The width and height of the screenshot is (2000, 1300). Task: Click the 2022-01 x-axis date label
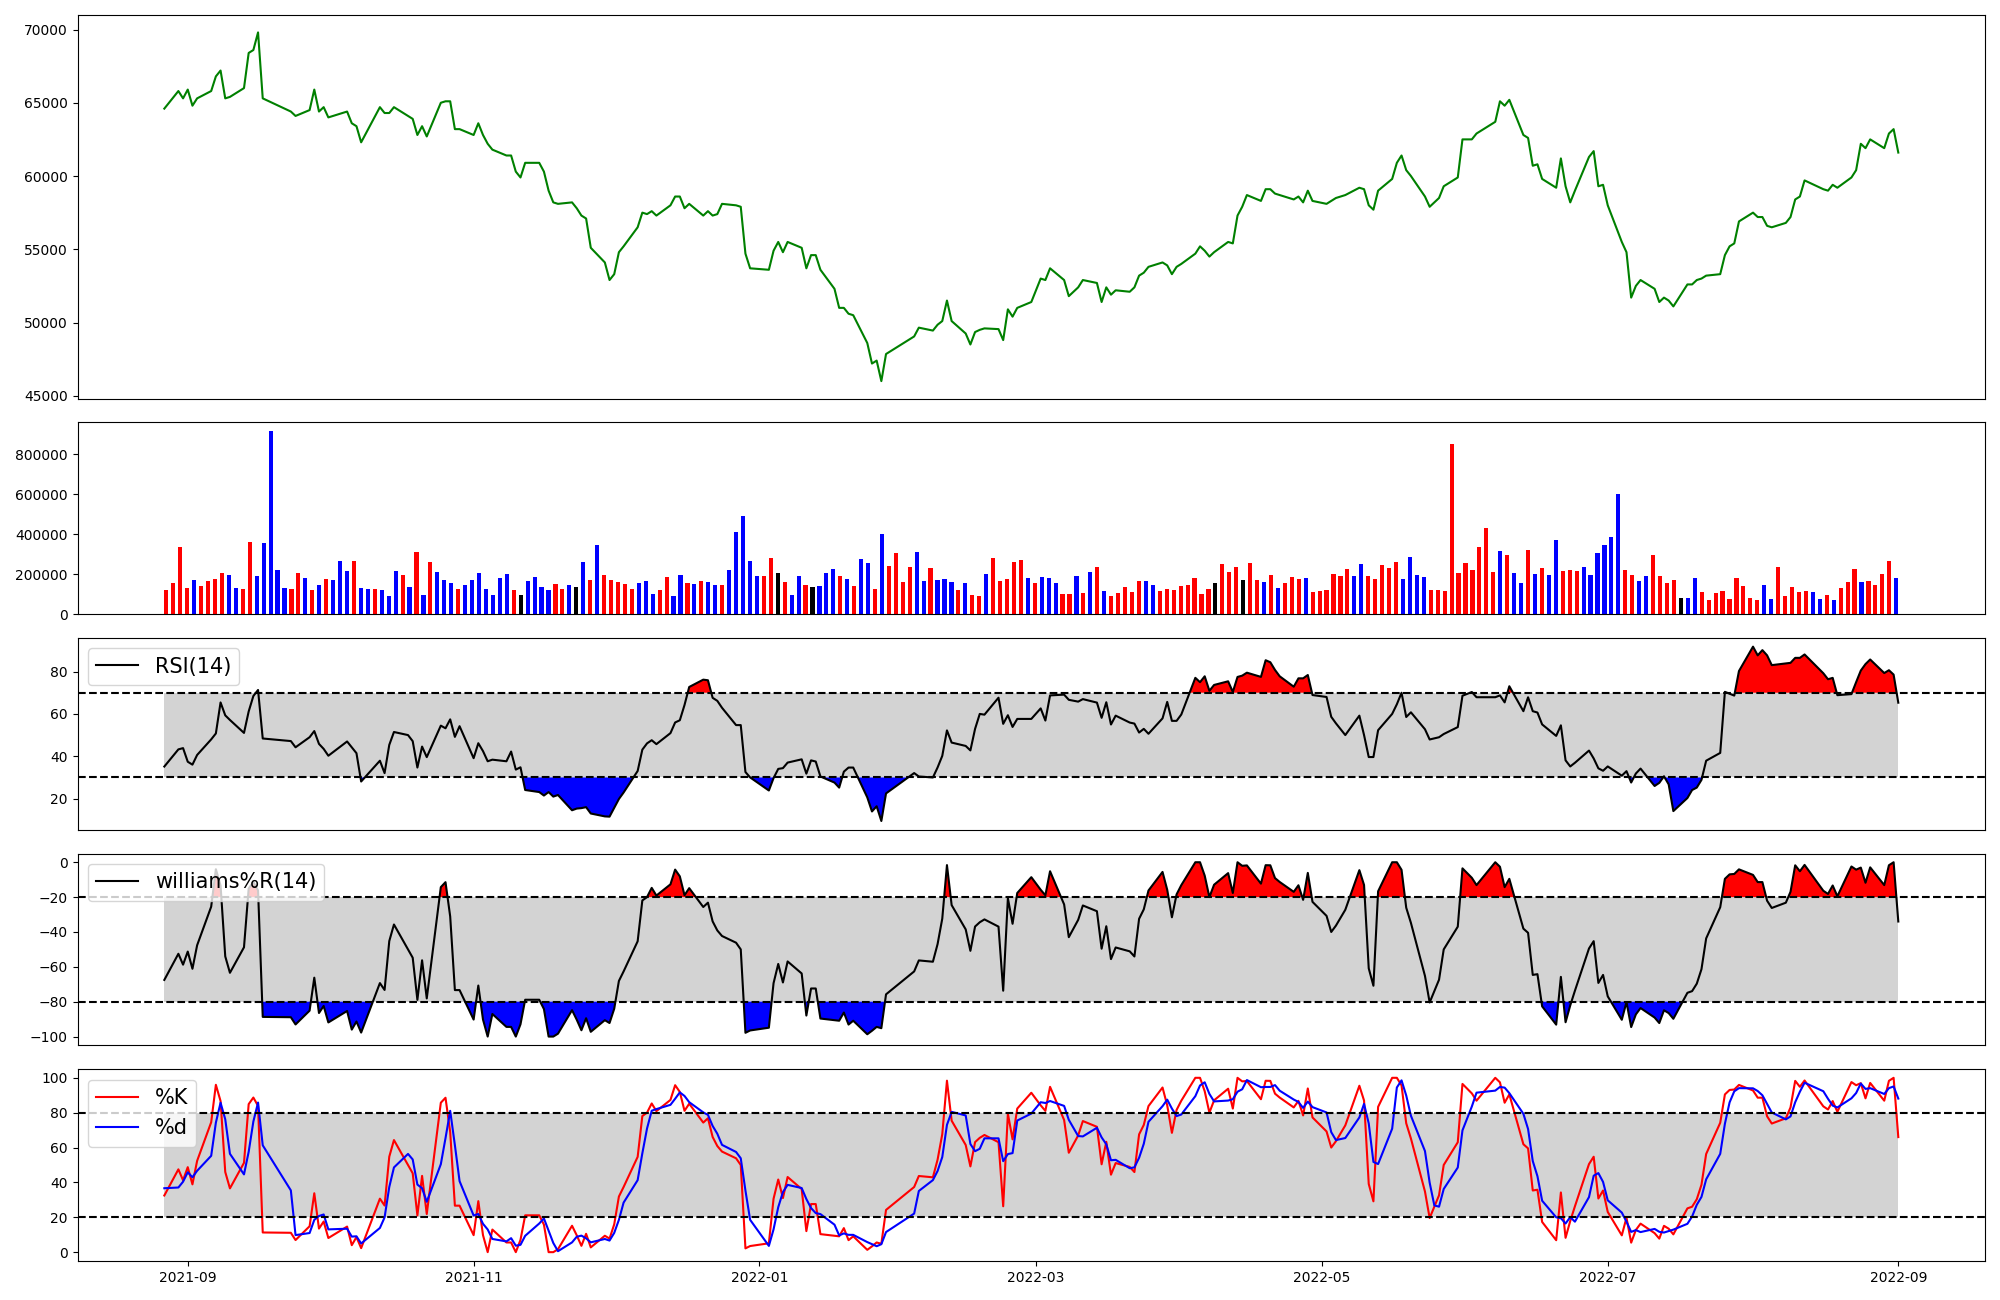pyautogui.click(x=759, y=1277)
